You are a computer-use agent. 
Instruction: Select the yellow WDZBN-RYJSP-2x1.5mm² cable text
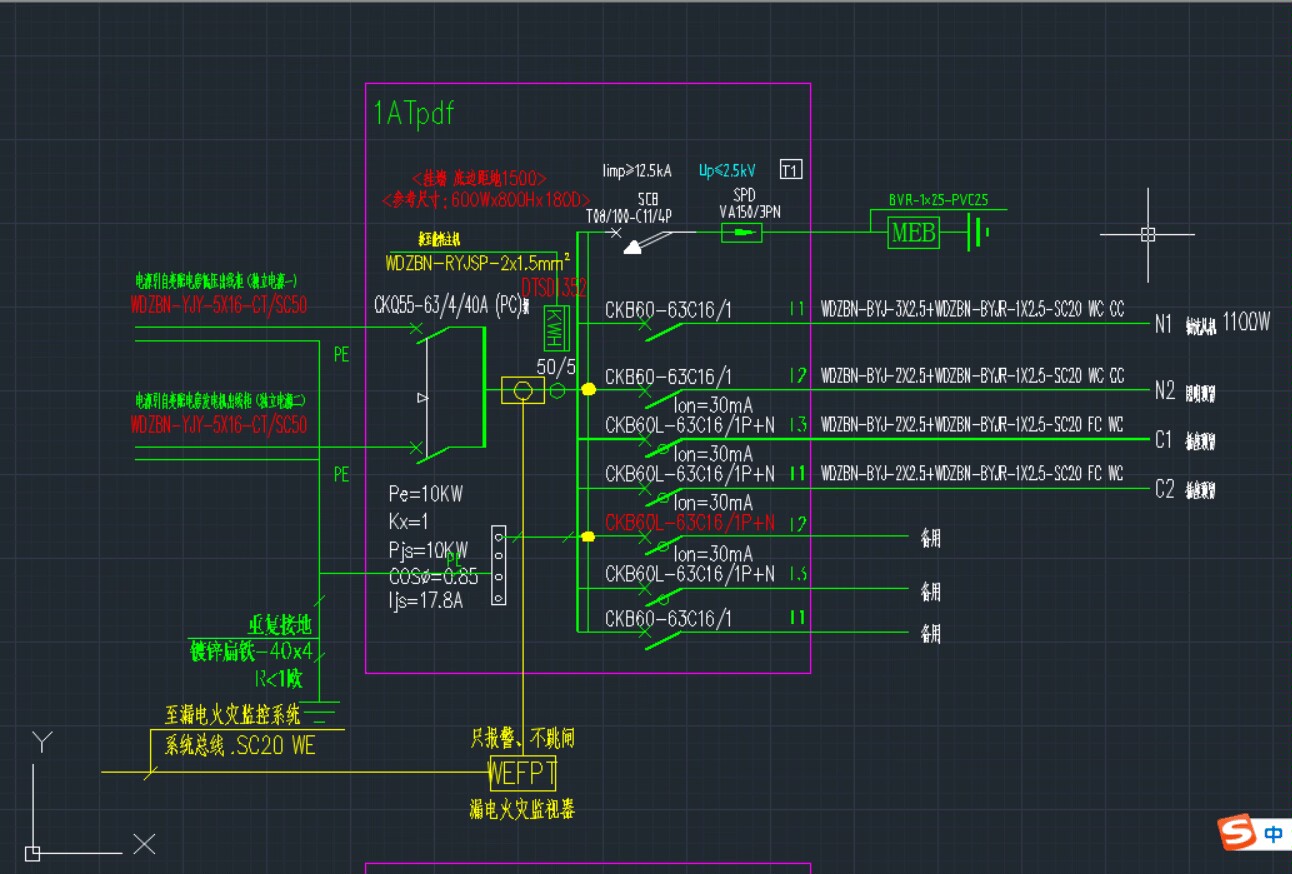(x=478, y=263)
